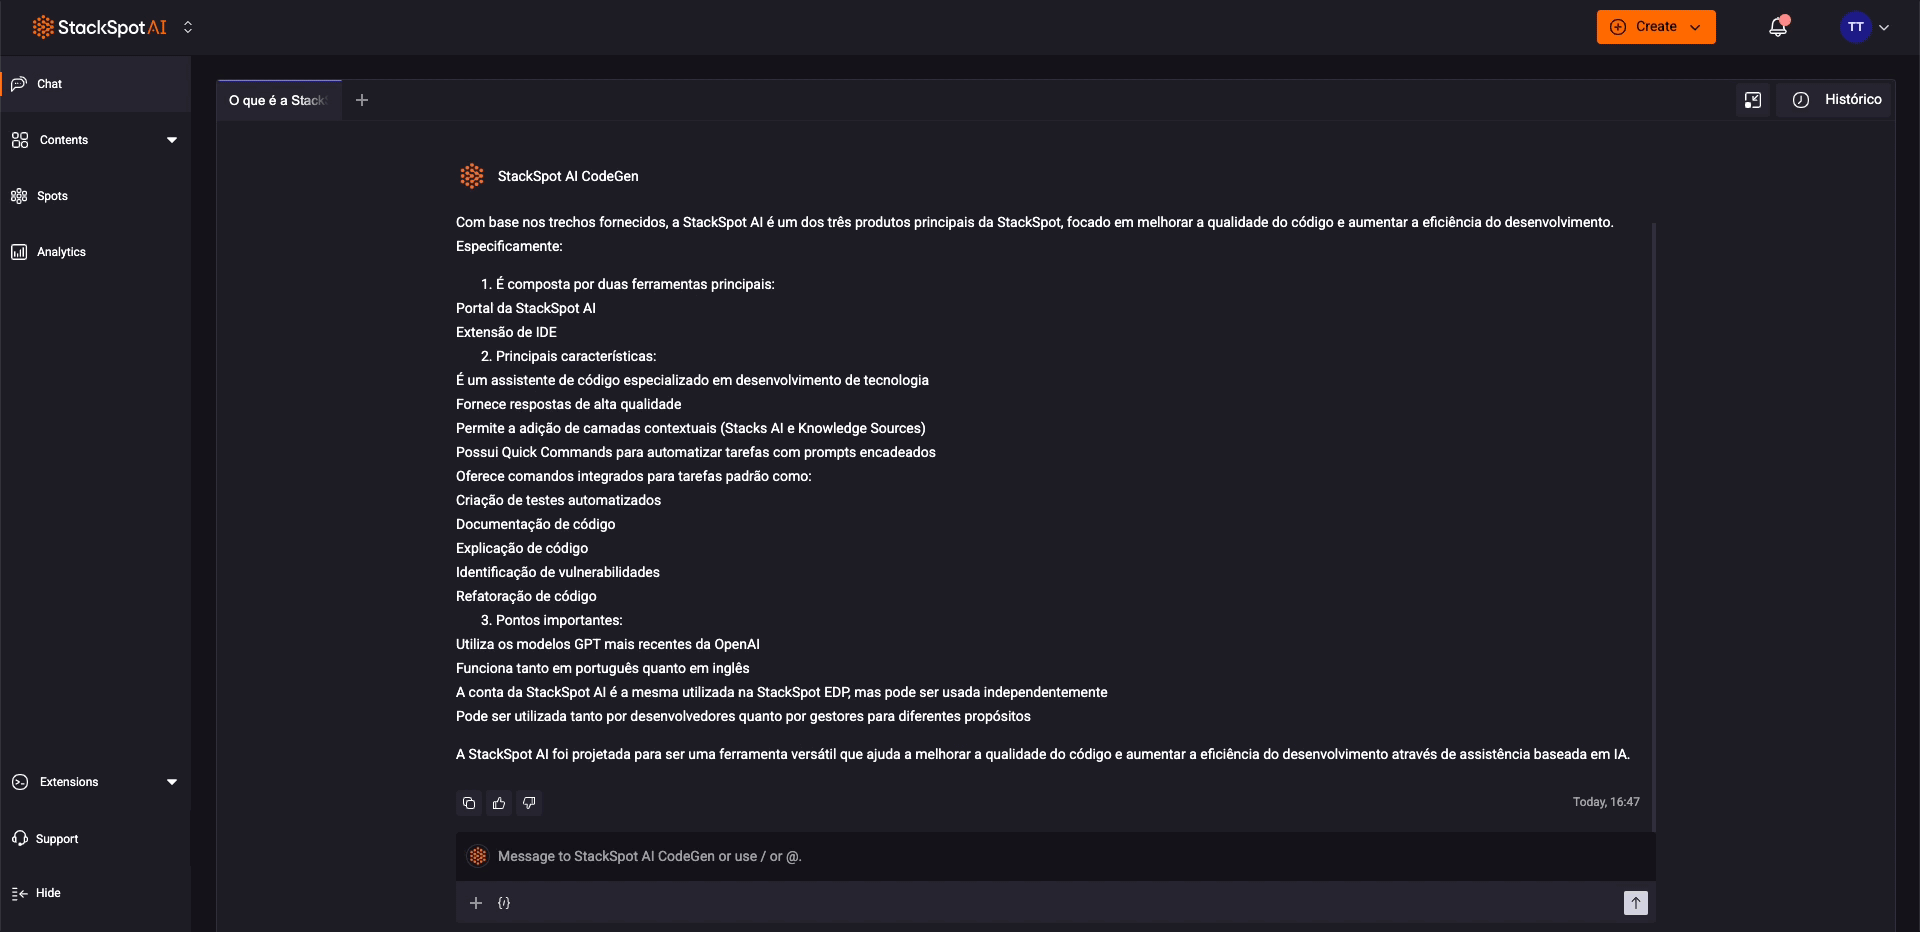
Task: Add a new chat tab
Action: pos(362,100)
